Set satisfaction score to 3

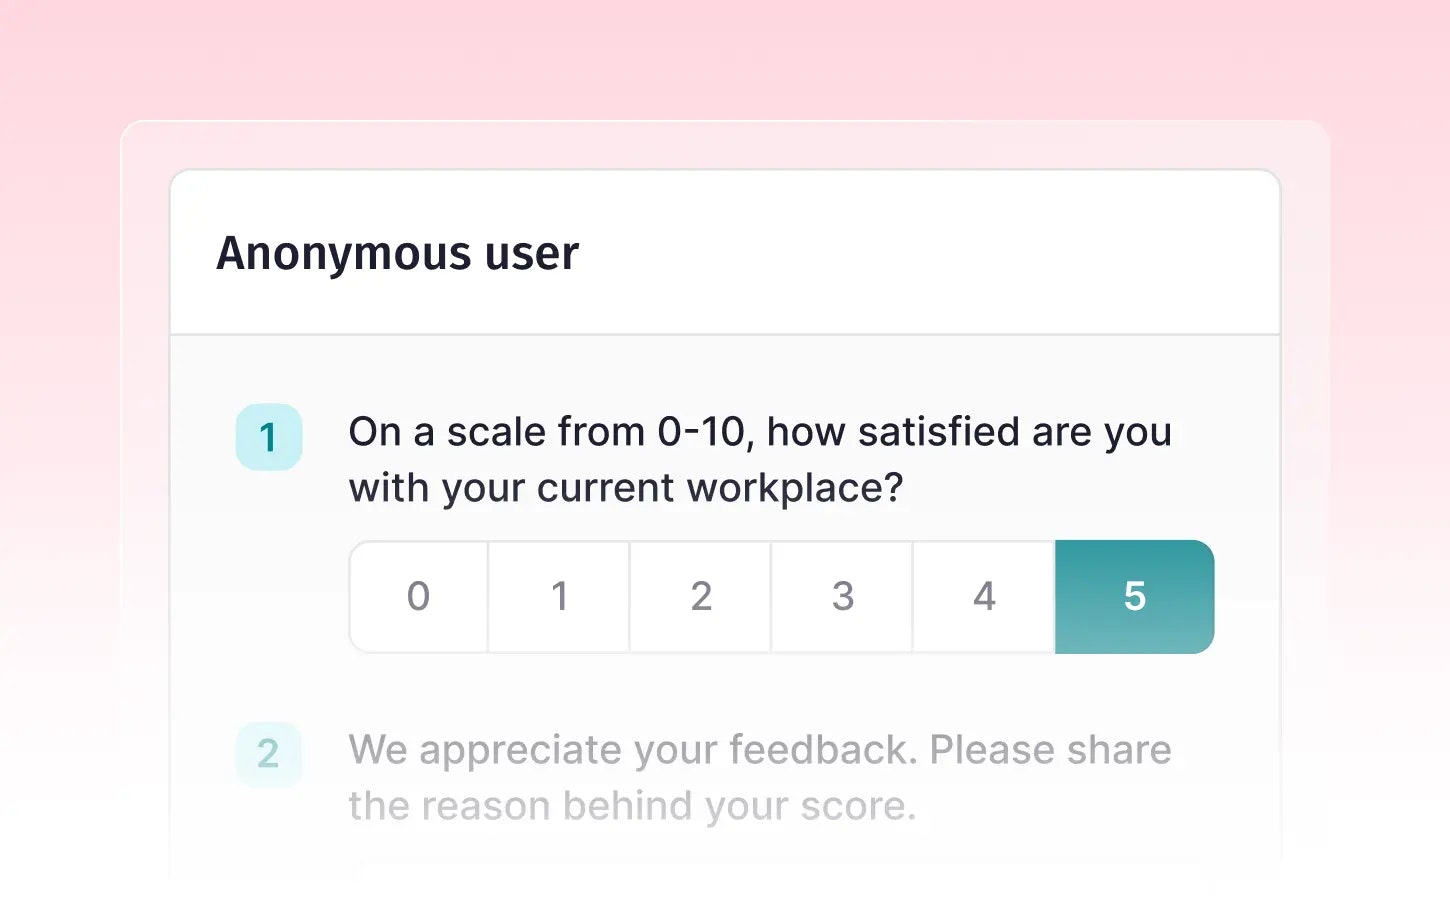pos(843,597)
